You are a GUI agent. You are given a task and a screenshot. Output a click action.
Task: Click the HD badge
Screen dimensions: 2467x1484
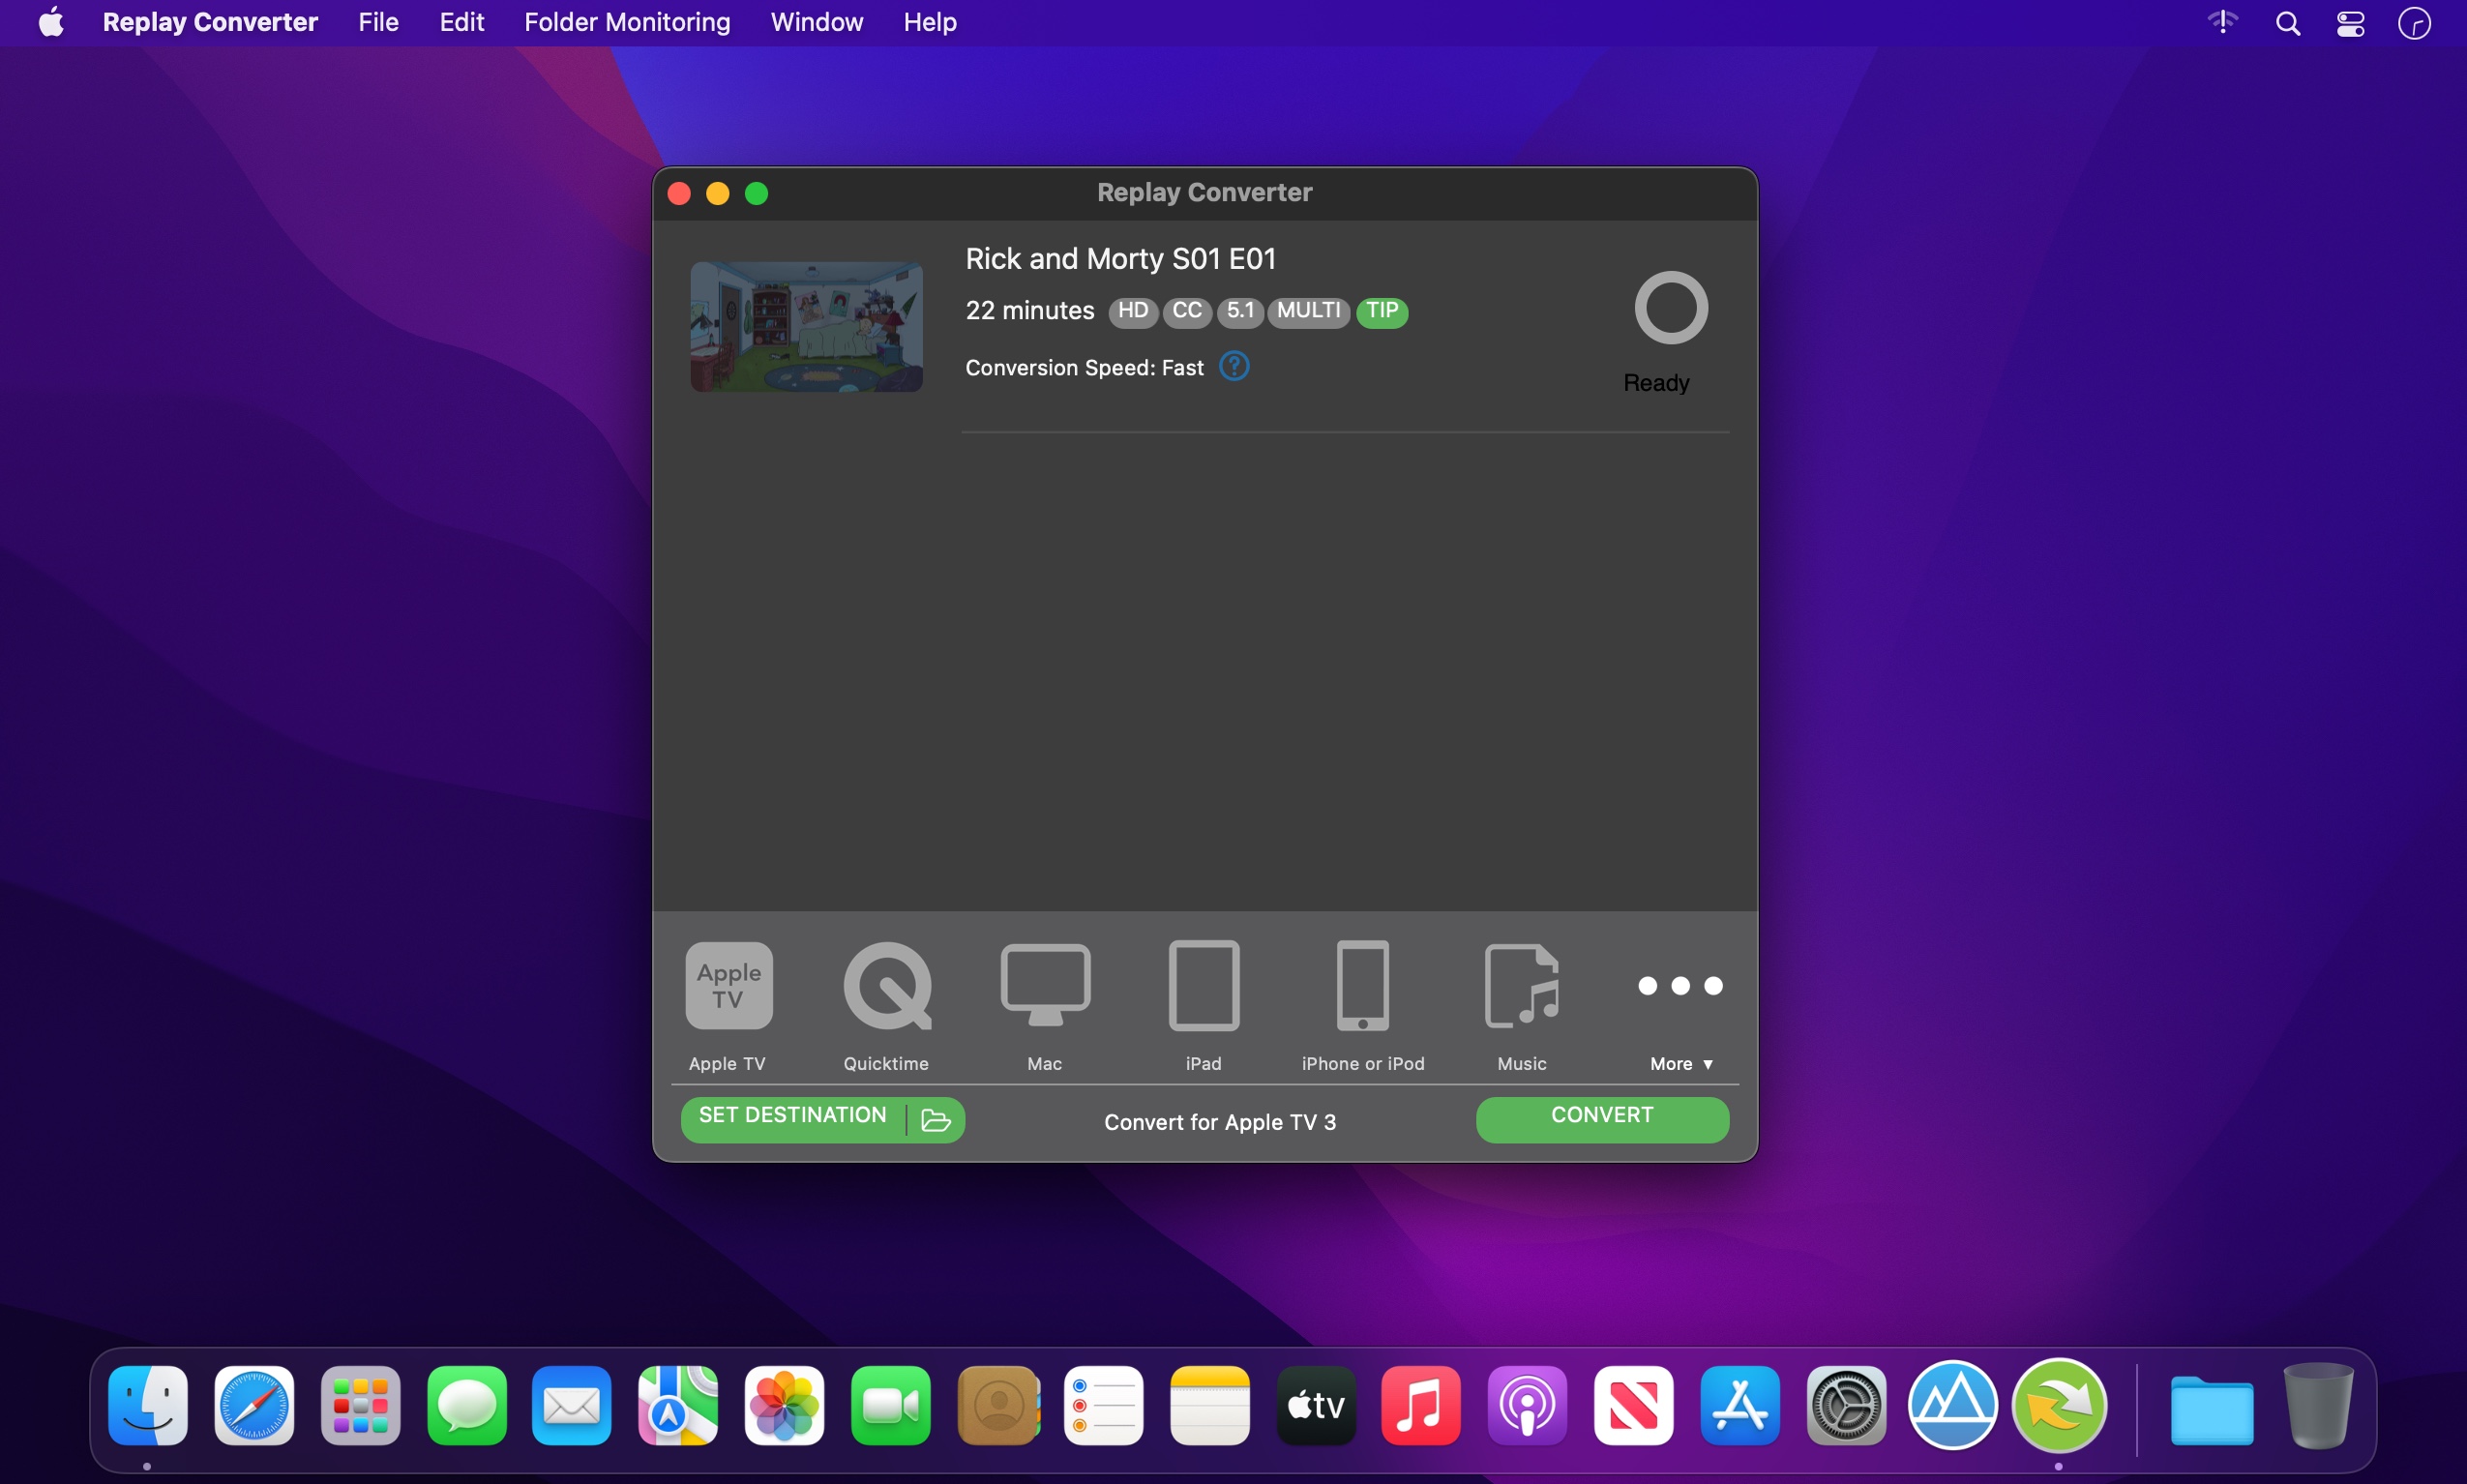click(1133, 311)
